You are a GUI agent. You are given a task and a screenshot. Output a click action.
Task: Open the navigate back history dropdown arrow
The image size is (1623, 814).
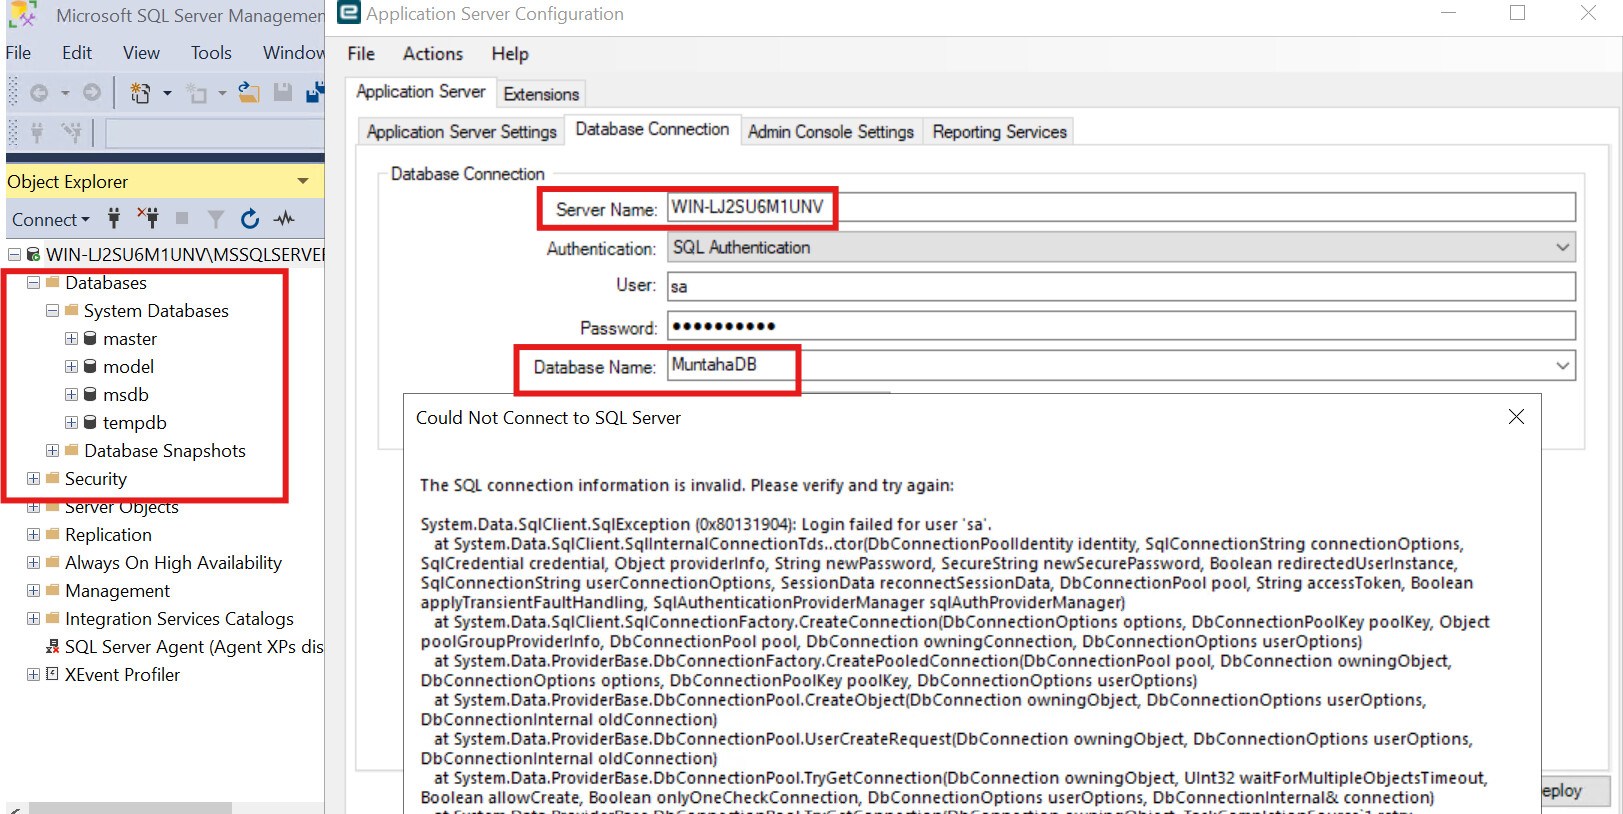(65, 93)
